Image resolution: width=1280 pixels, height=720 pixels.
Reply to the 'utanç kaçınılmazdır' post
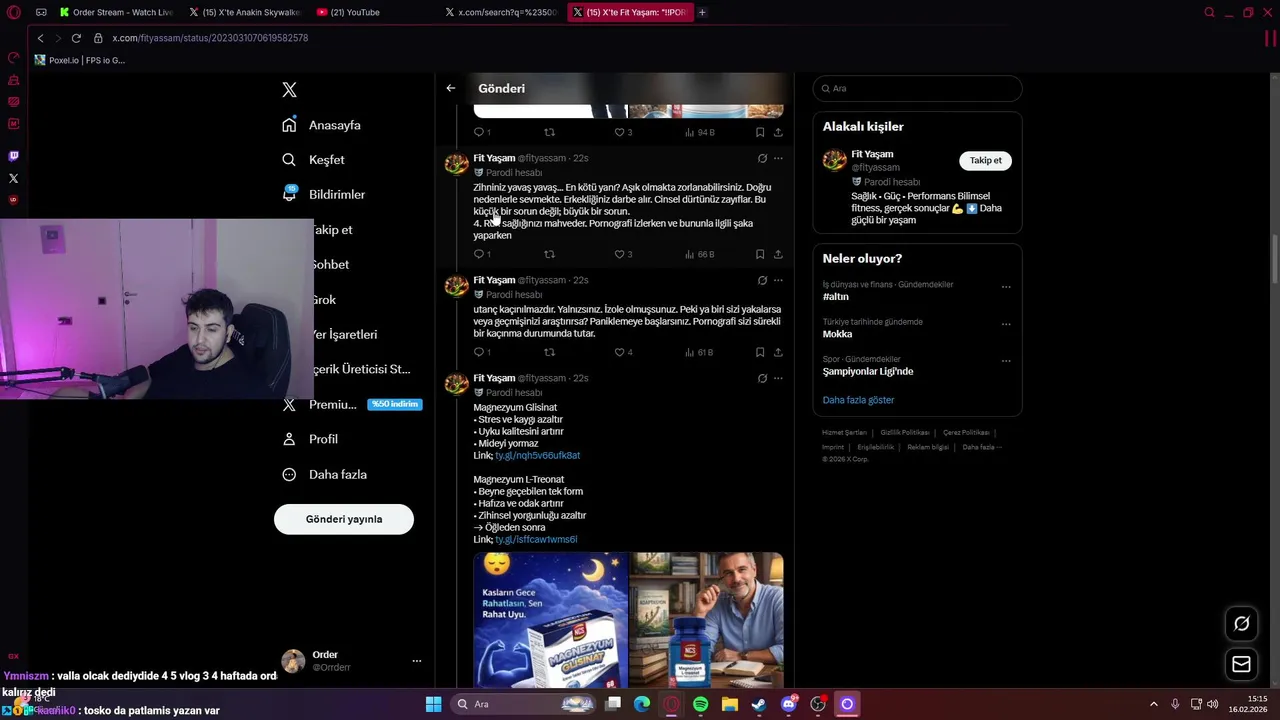481,352
